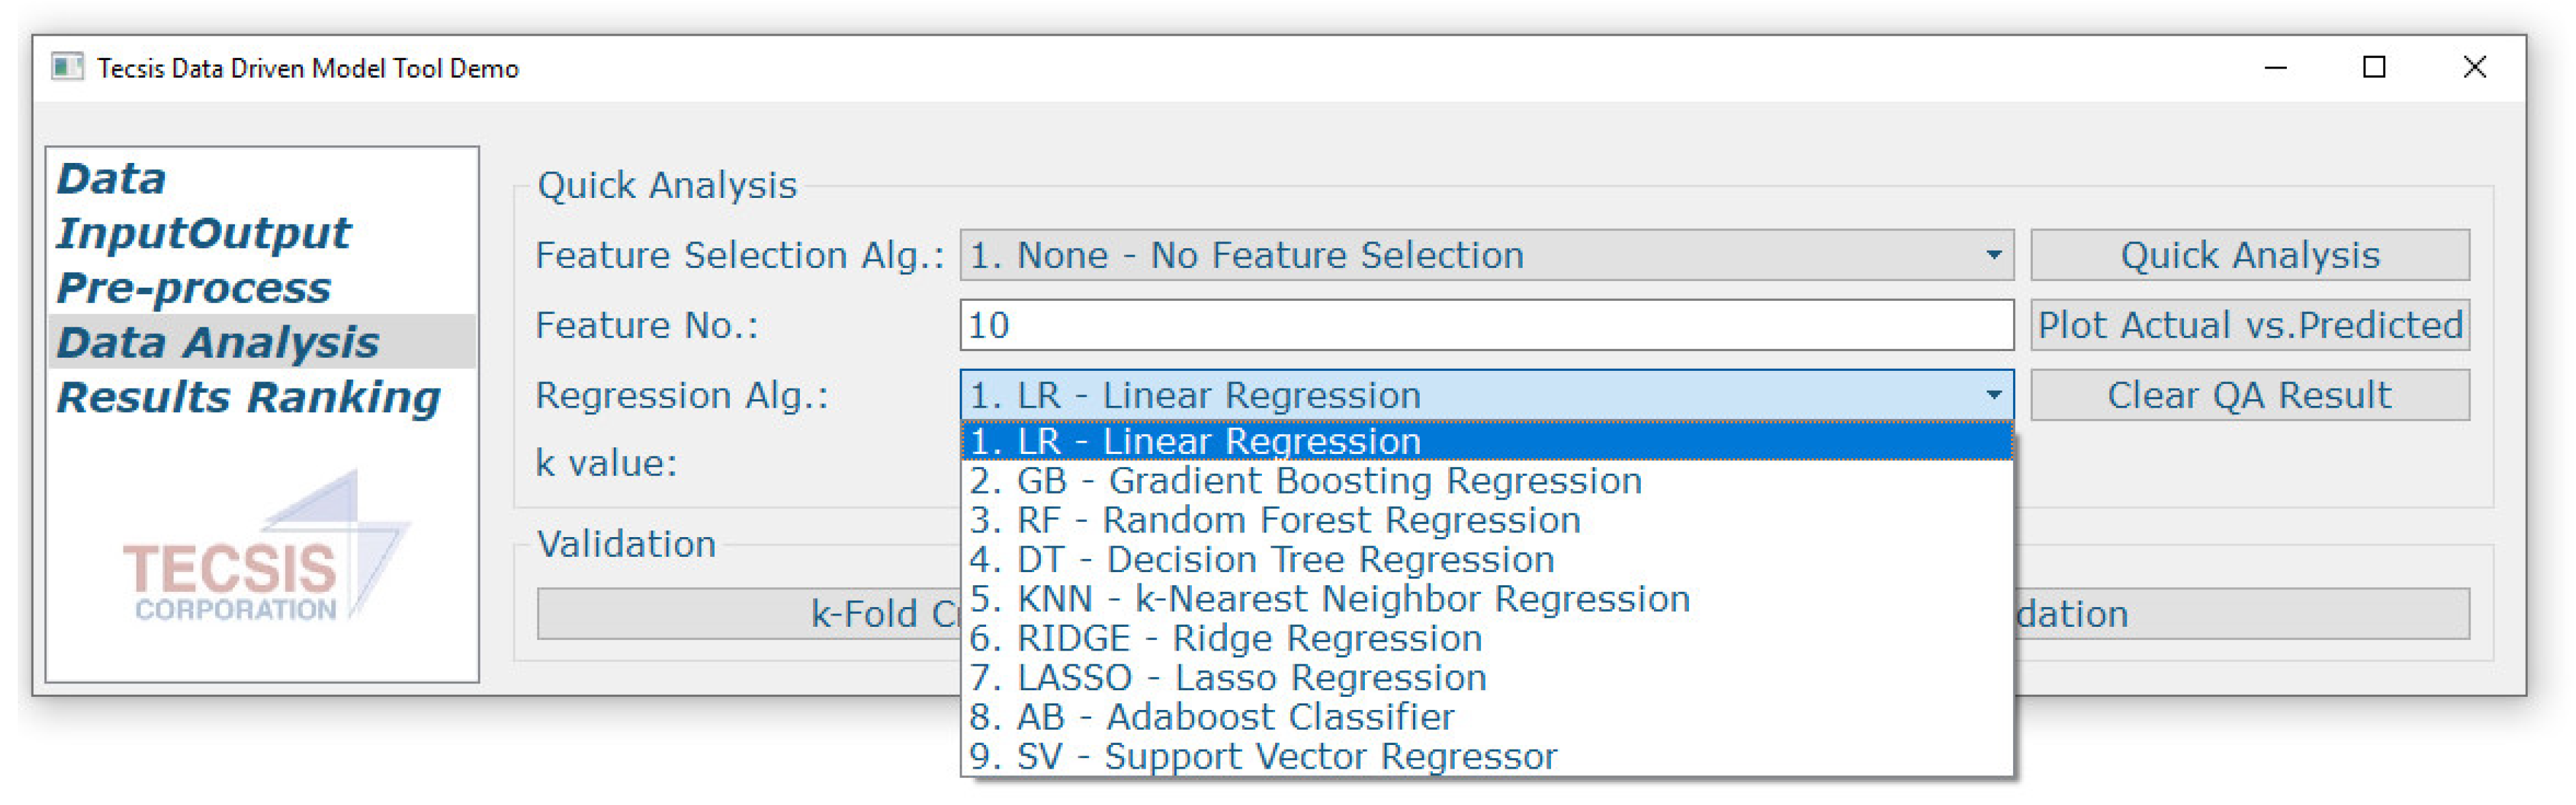Select LASSO - Lasso Regression option

(1228, 678)
